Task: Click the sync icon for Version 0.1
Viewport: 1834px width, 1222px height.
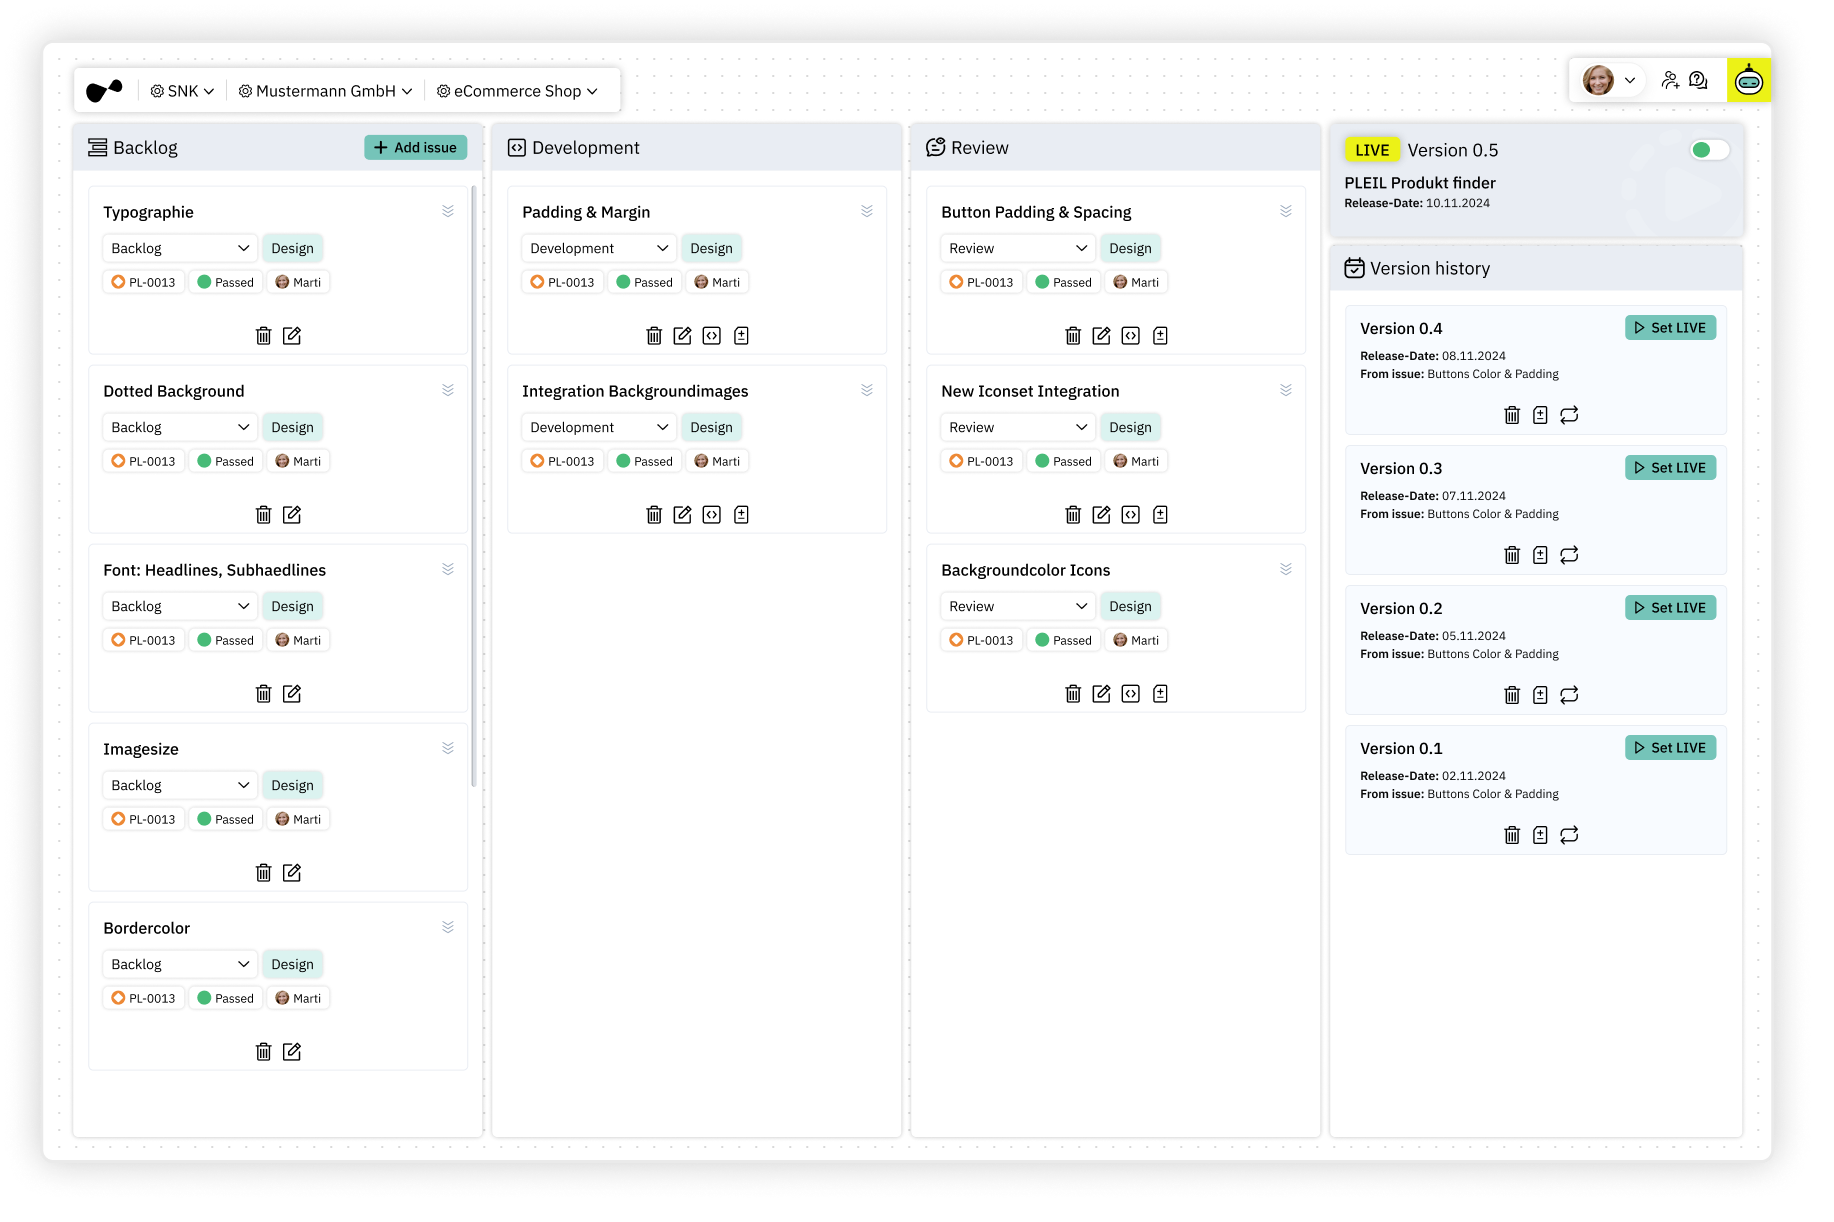Action: [x=1569, y=835]
